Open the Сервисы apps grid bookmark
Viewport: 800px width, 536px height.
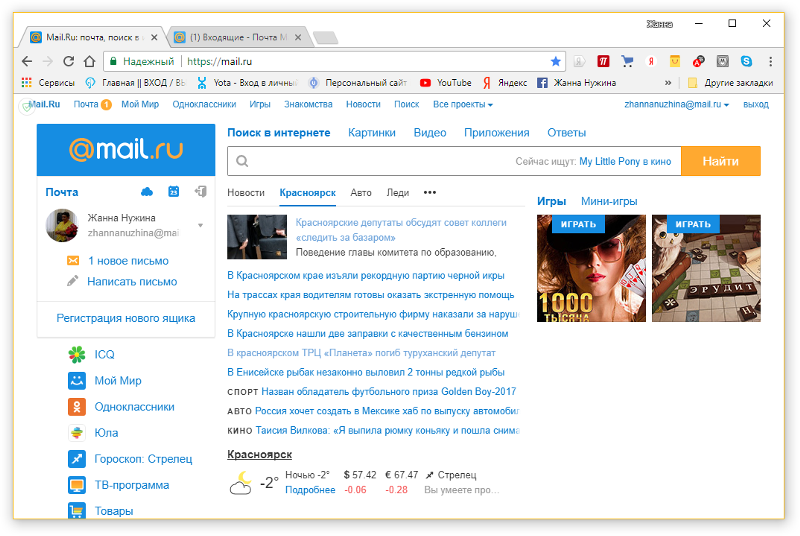click(48, 83)
